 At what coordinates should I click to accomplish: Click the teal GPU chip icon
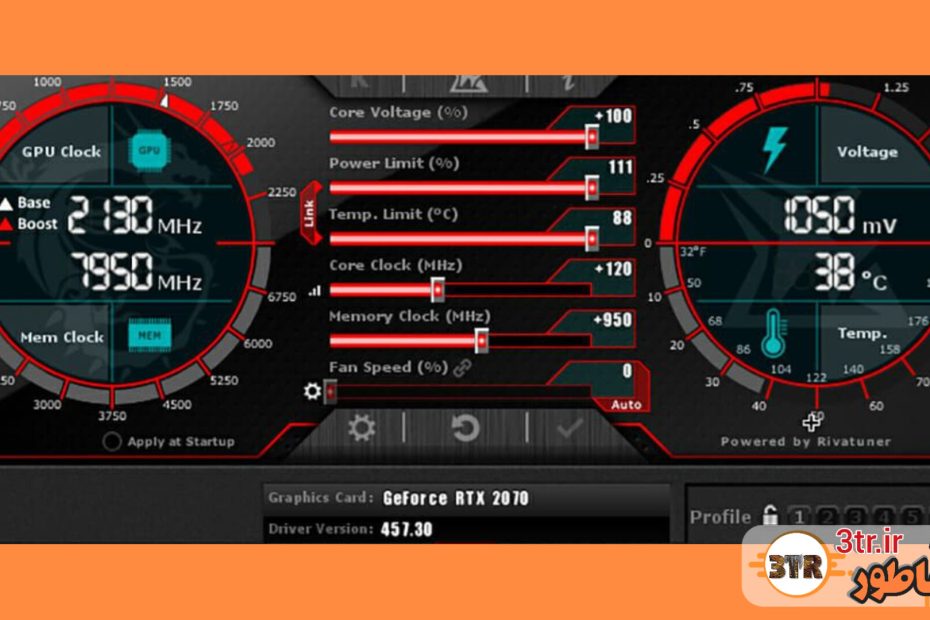tap(149, 150)
